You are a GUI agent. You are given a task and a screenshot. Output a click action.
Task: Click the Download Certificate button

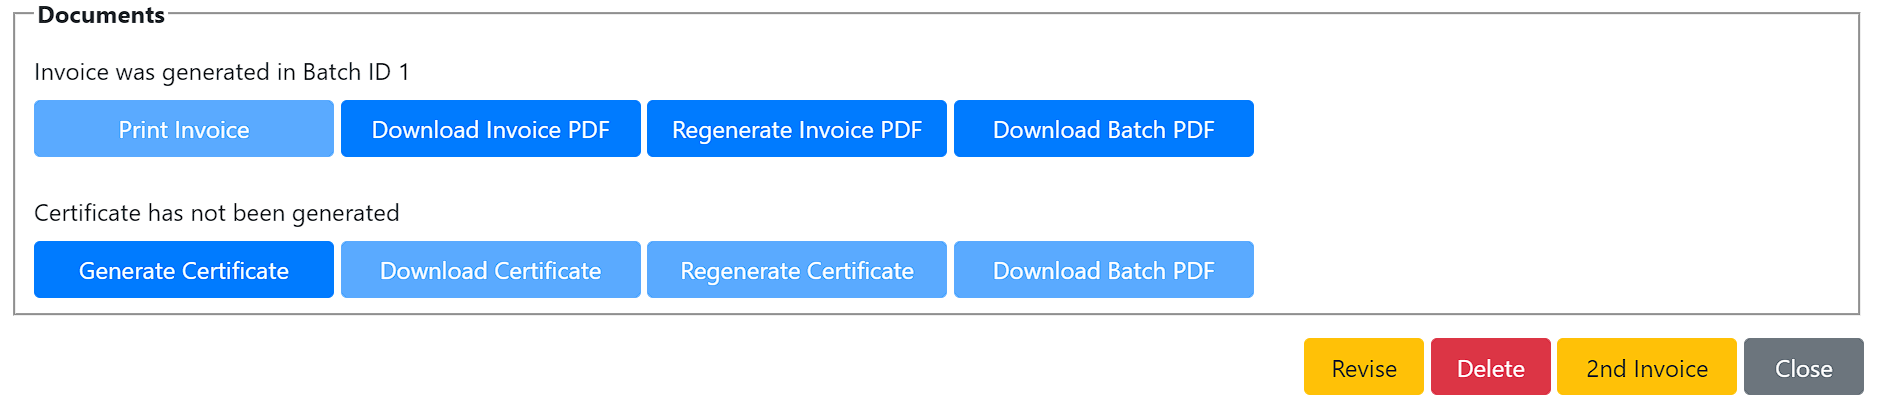coord(490,270)
